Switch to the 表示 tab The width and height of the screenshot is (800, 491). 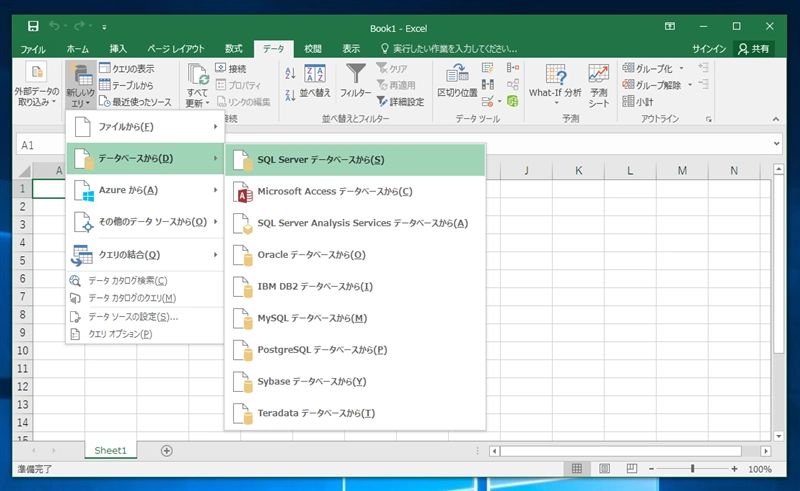pyautogui.click(x=351, y=49)
